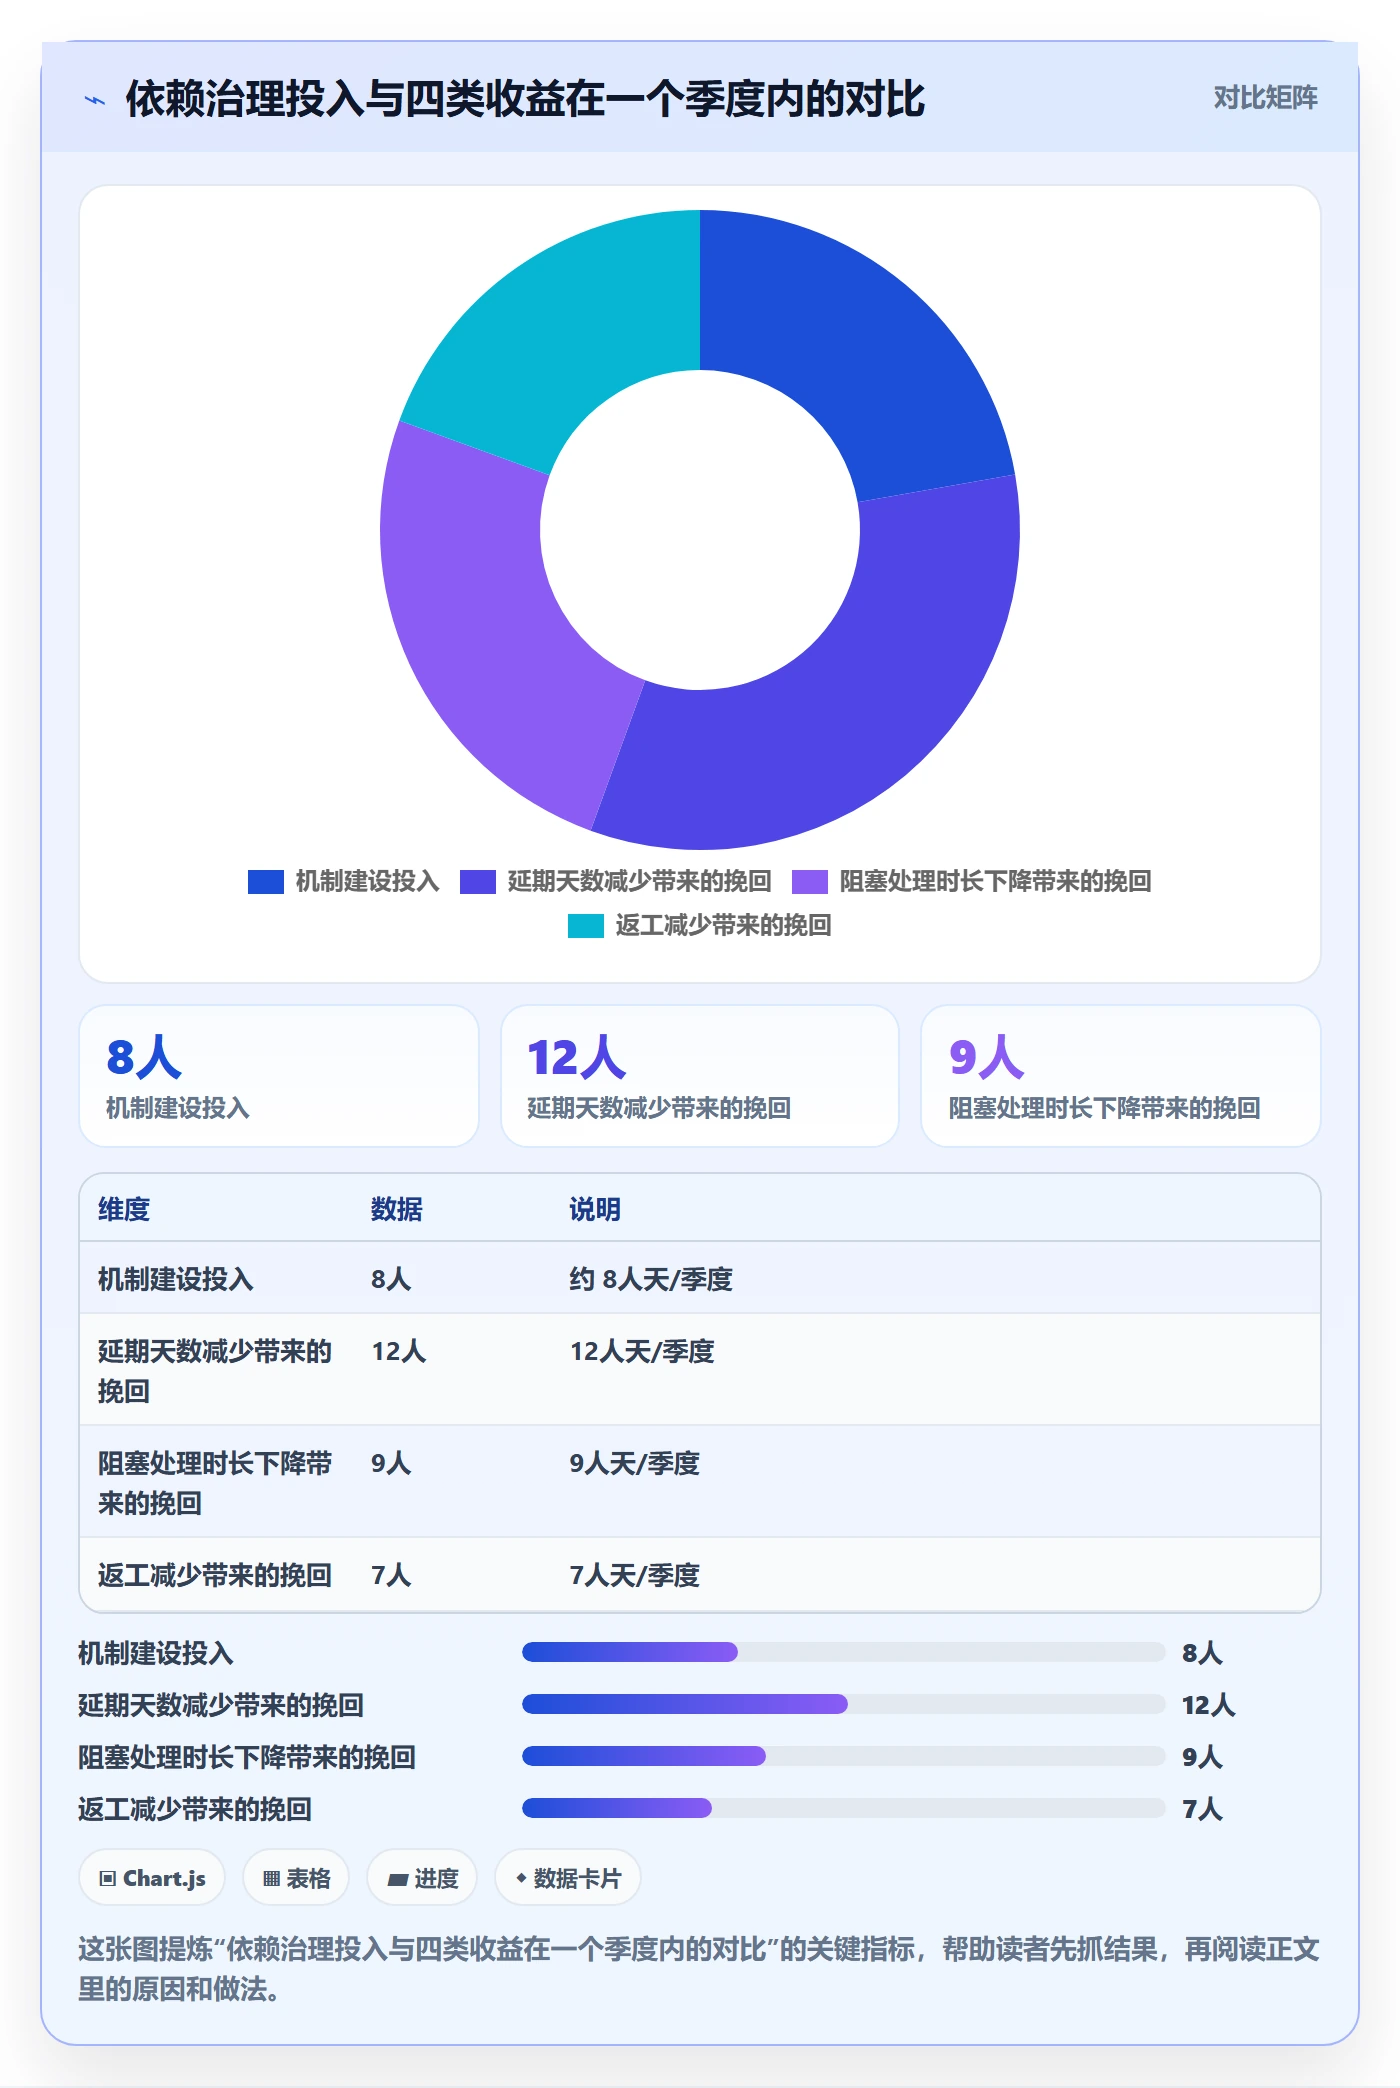
Task: Click the 维度 table column header
Action: coord(124,1209)
